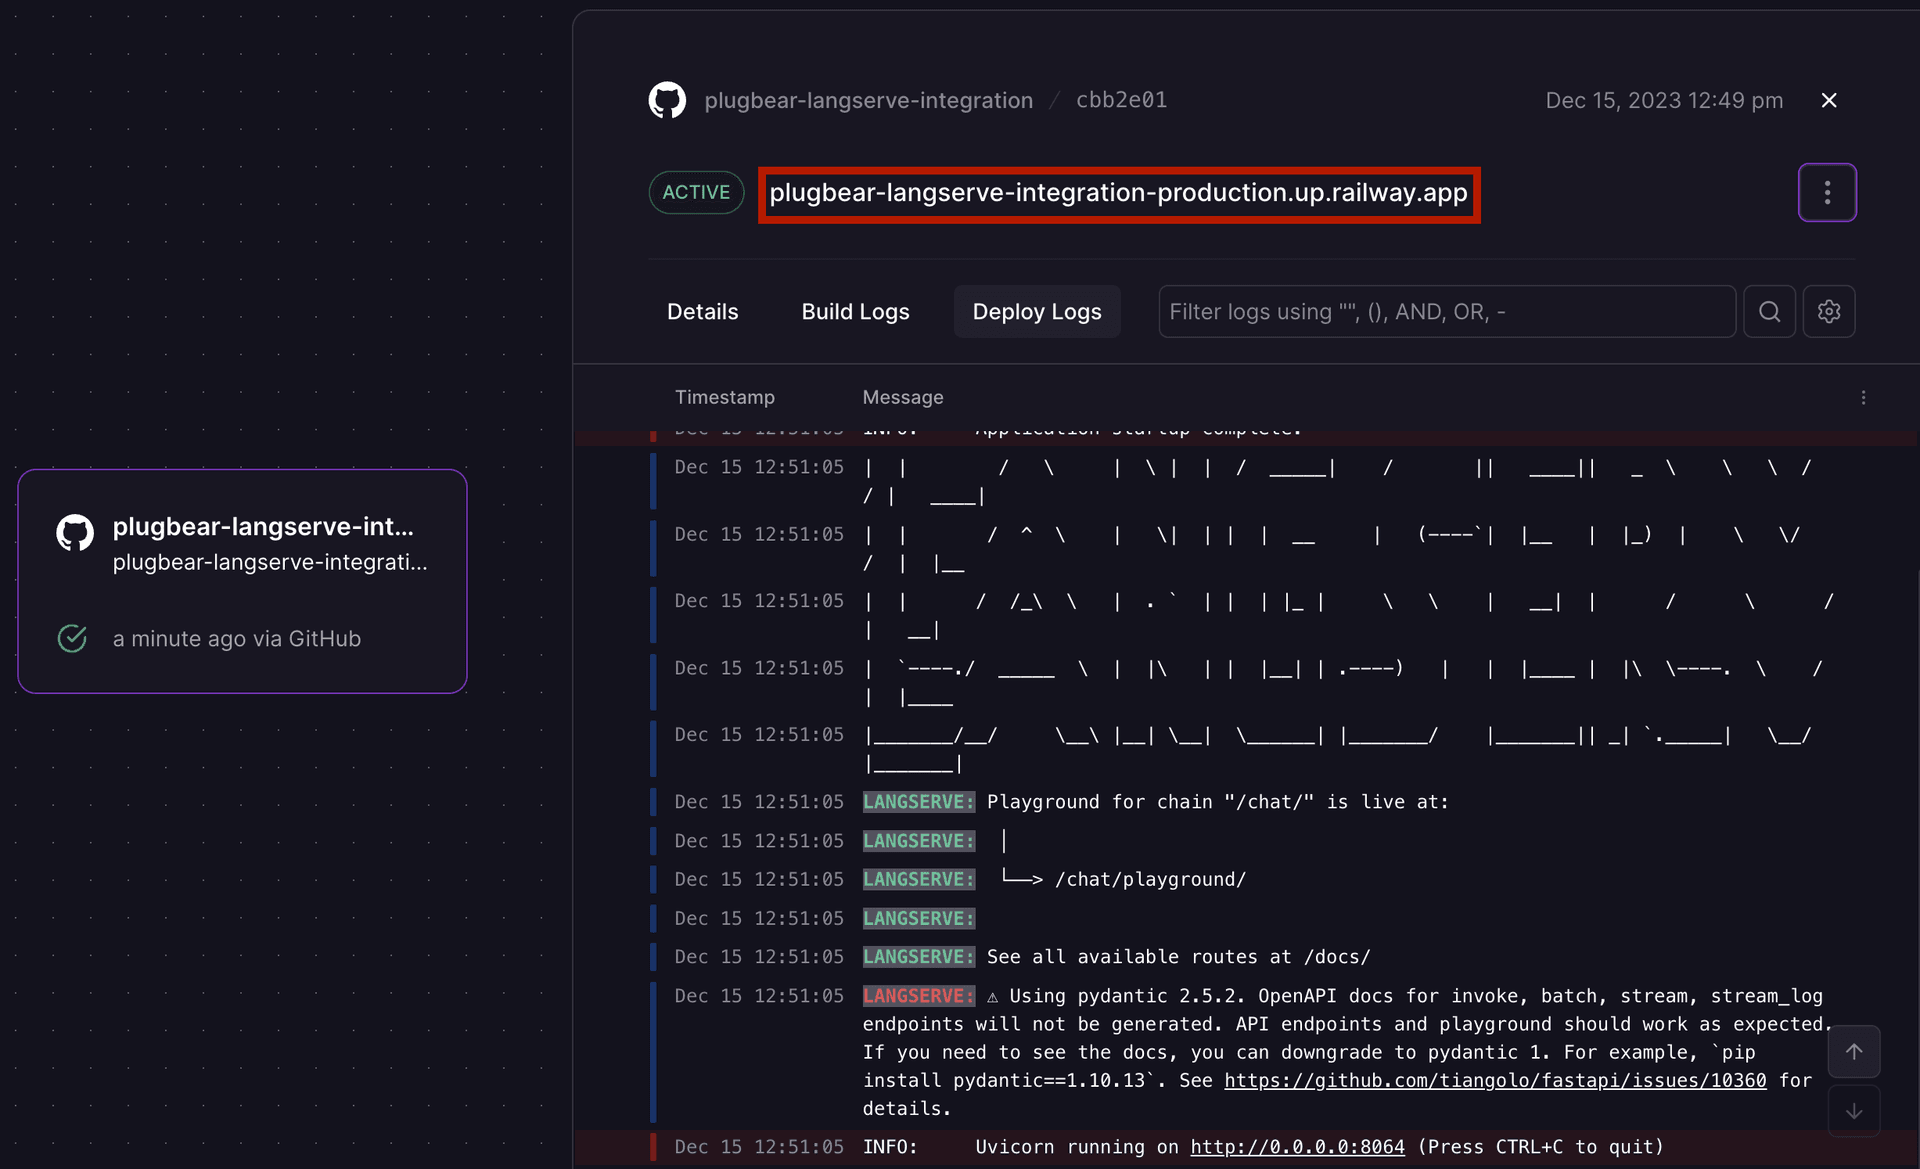Click the GitHub icon on the service card
1920x1169 pixels.
[74, 532]
